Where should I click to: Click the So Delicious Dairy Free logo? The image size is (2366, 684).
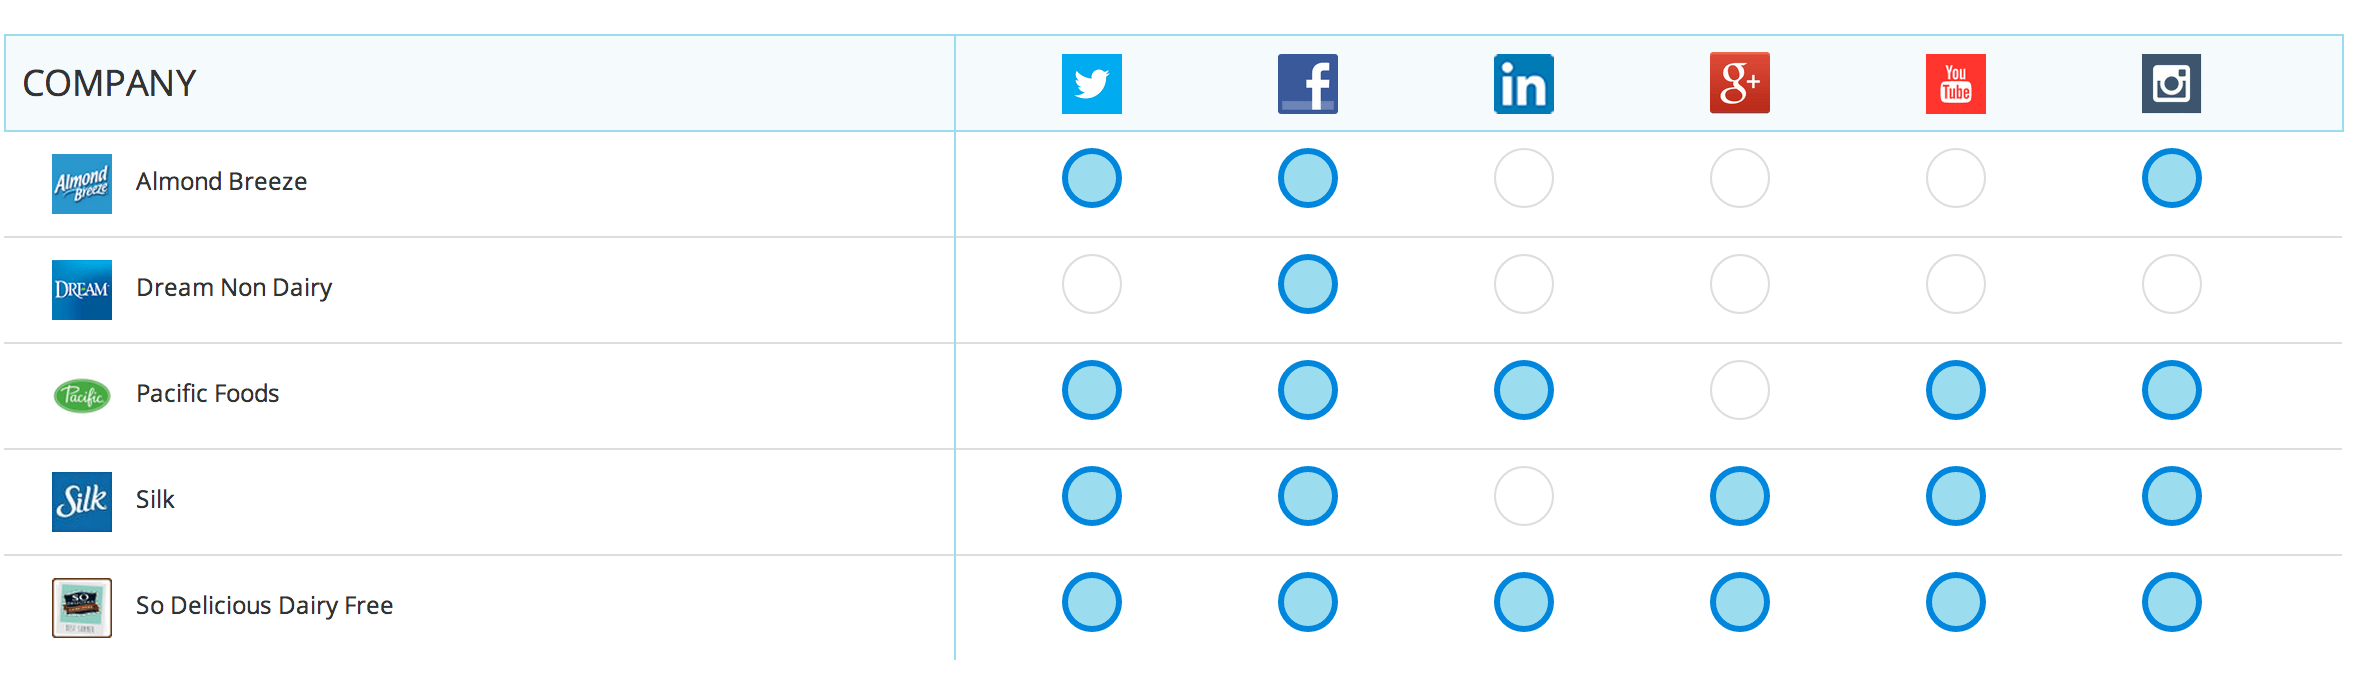82,608
